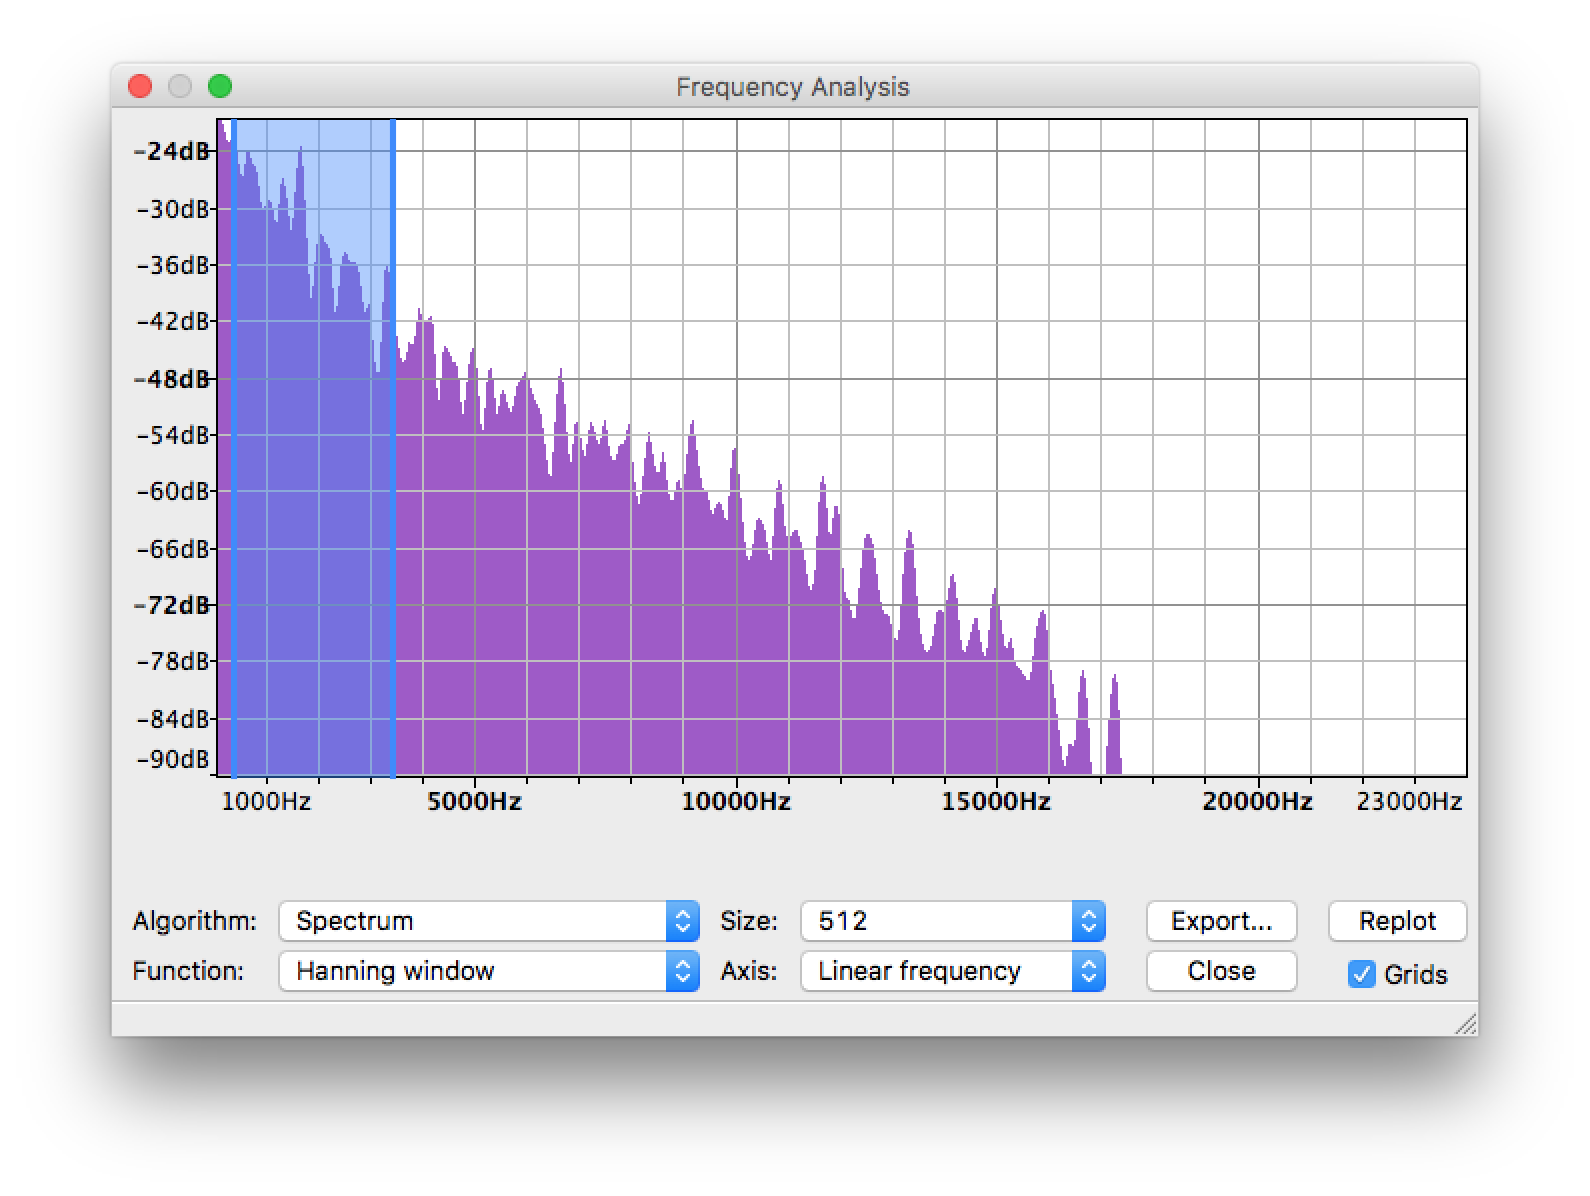Click the window resize grip at bottom corner
This screenshot has width=1590, height=1196.
(x=1465, y=1023)
